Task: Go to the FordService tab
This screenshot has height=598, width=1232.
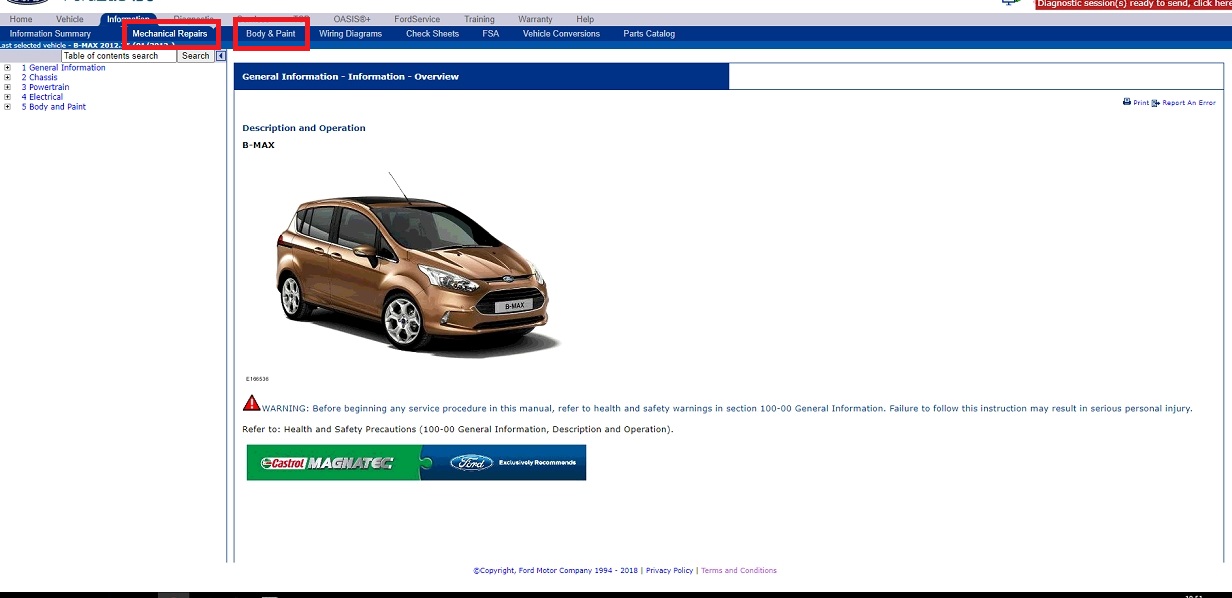Action: pyautogui.click(x=417, y=19)
